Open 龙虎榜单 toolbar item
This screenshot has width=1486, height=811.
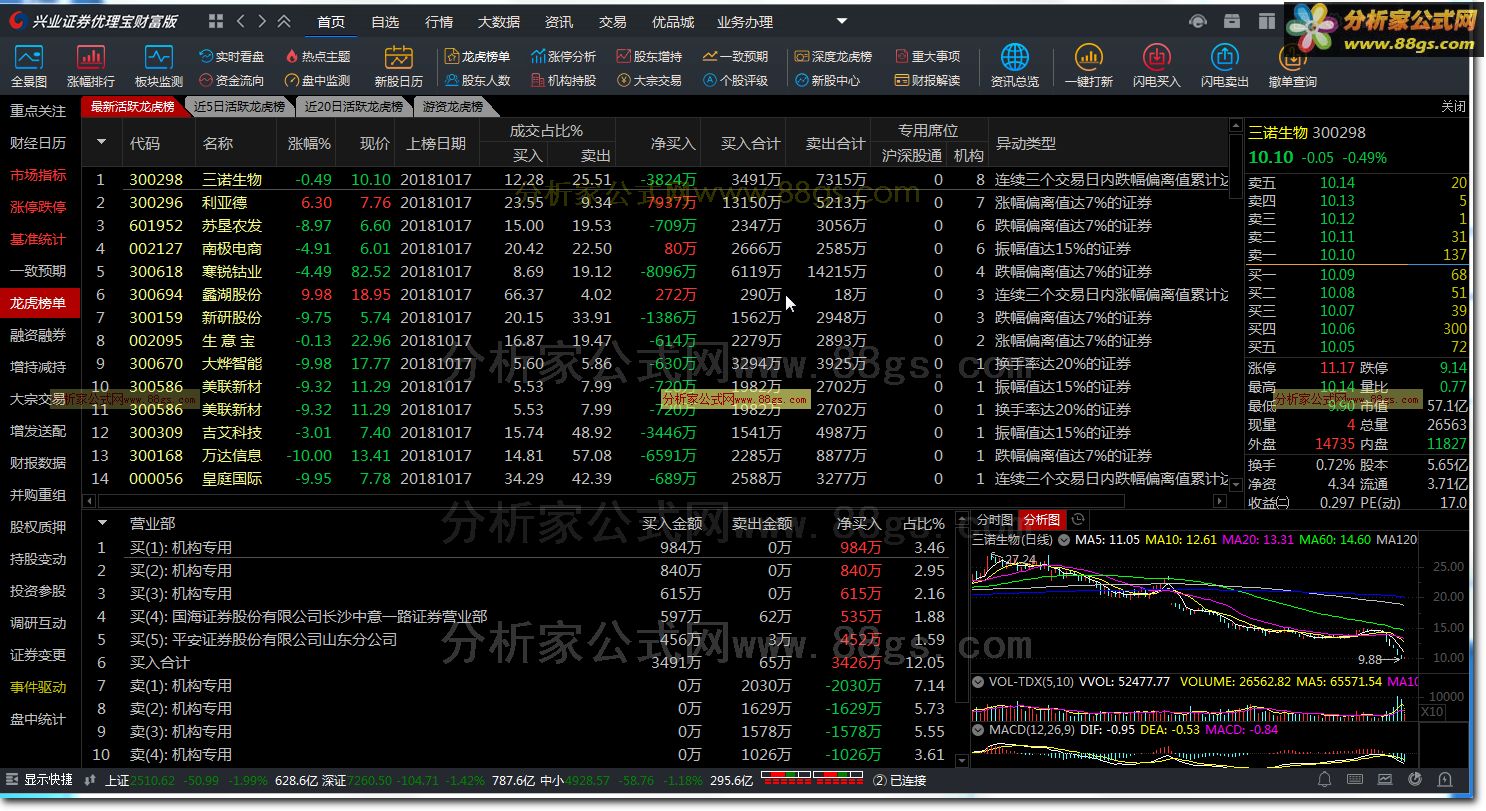click(x=477, y=57)
